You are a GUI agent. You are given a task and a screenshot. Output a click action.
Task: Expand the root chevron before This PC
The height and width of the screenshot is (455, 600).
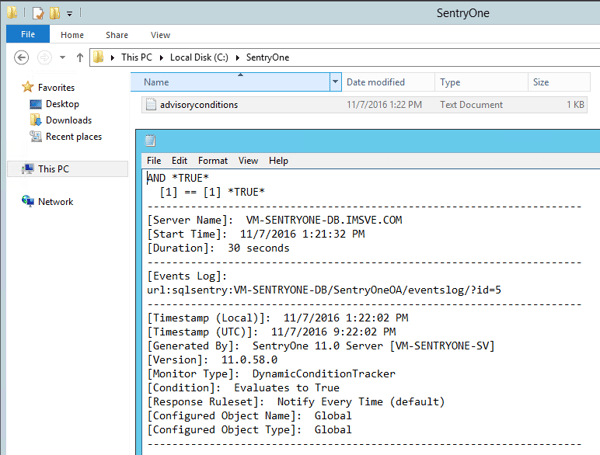click(112, 58)
